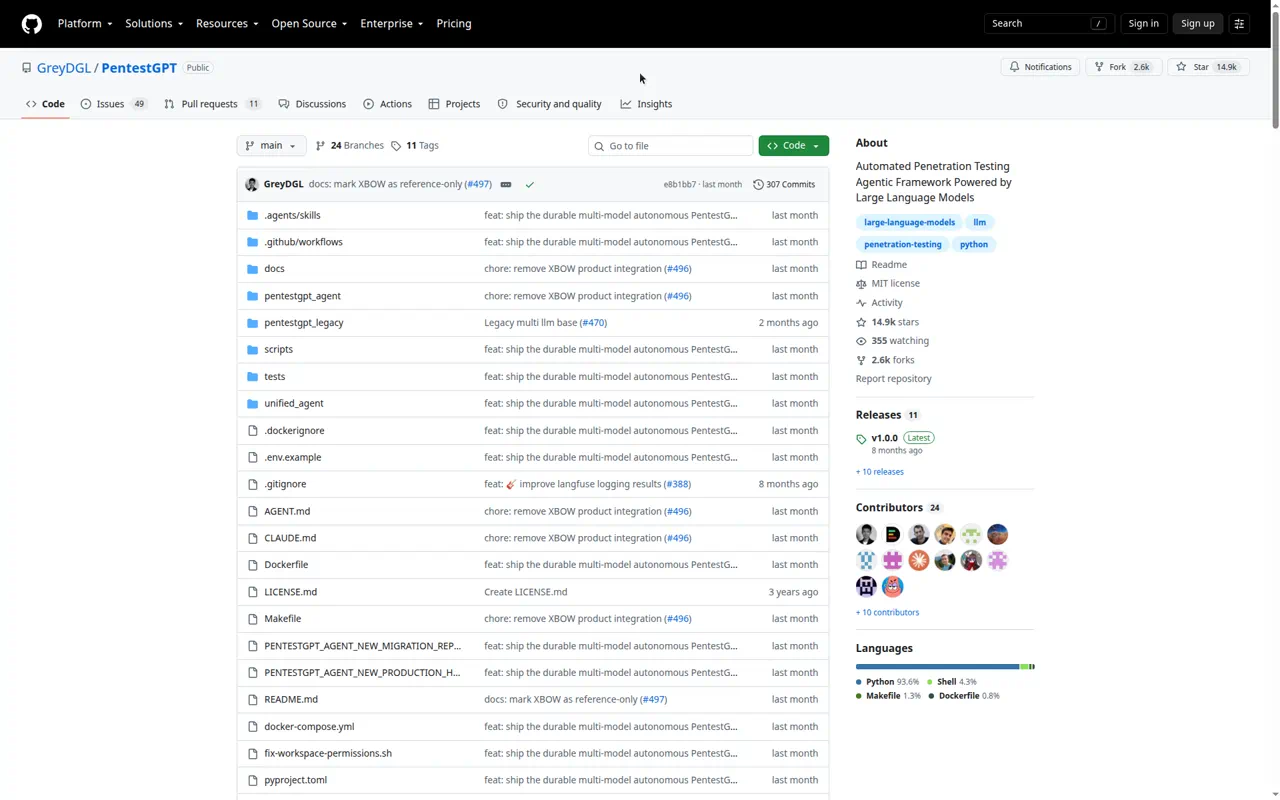Click the Dockerfile file icon
Screen dimensions: 1280x800
(x=253, y=565)
